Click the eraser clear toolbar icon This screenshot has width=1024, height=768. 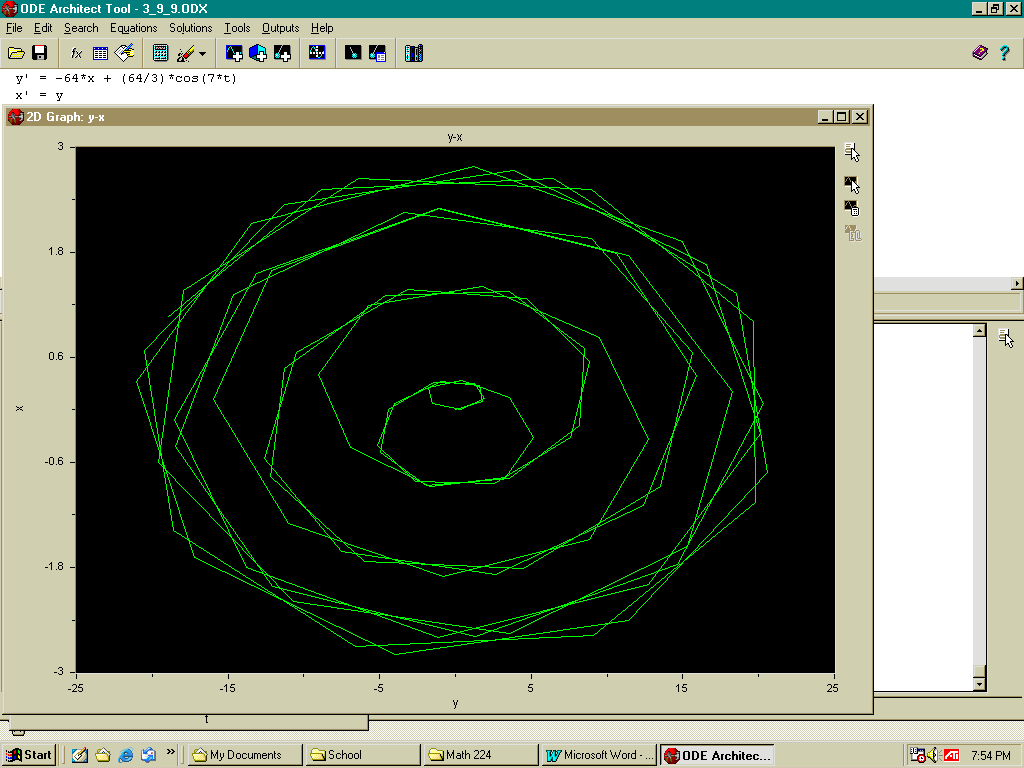tap(185, 53)
